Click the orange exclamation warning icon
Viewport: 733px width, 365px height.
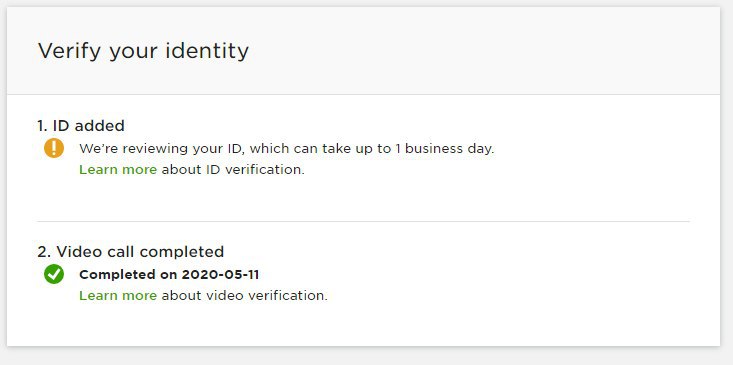coord(54,148)
